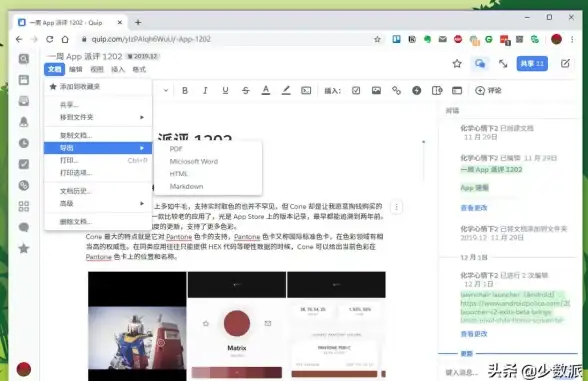Screen dimensions: 588x381
Task: Open the lightning-bolt insert icon
Action: pyautogui.click(x=417, y=90)
